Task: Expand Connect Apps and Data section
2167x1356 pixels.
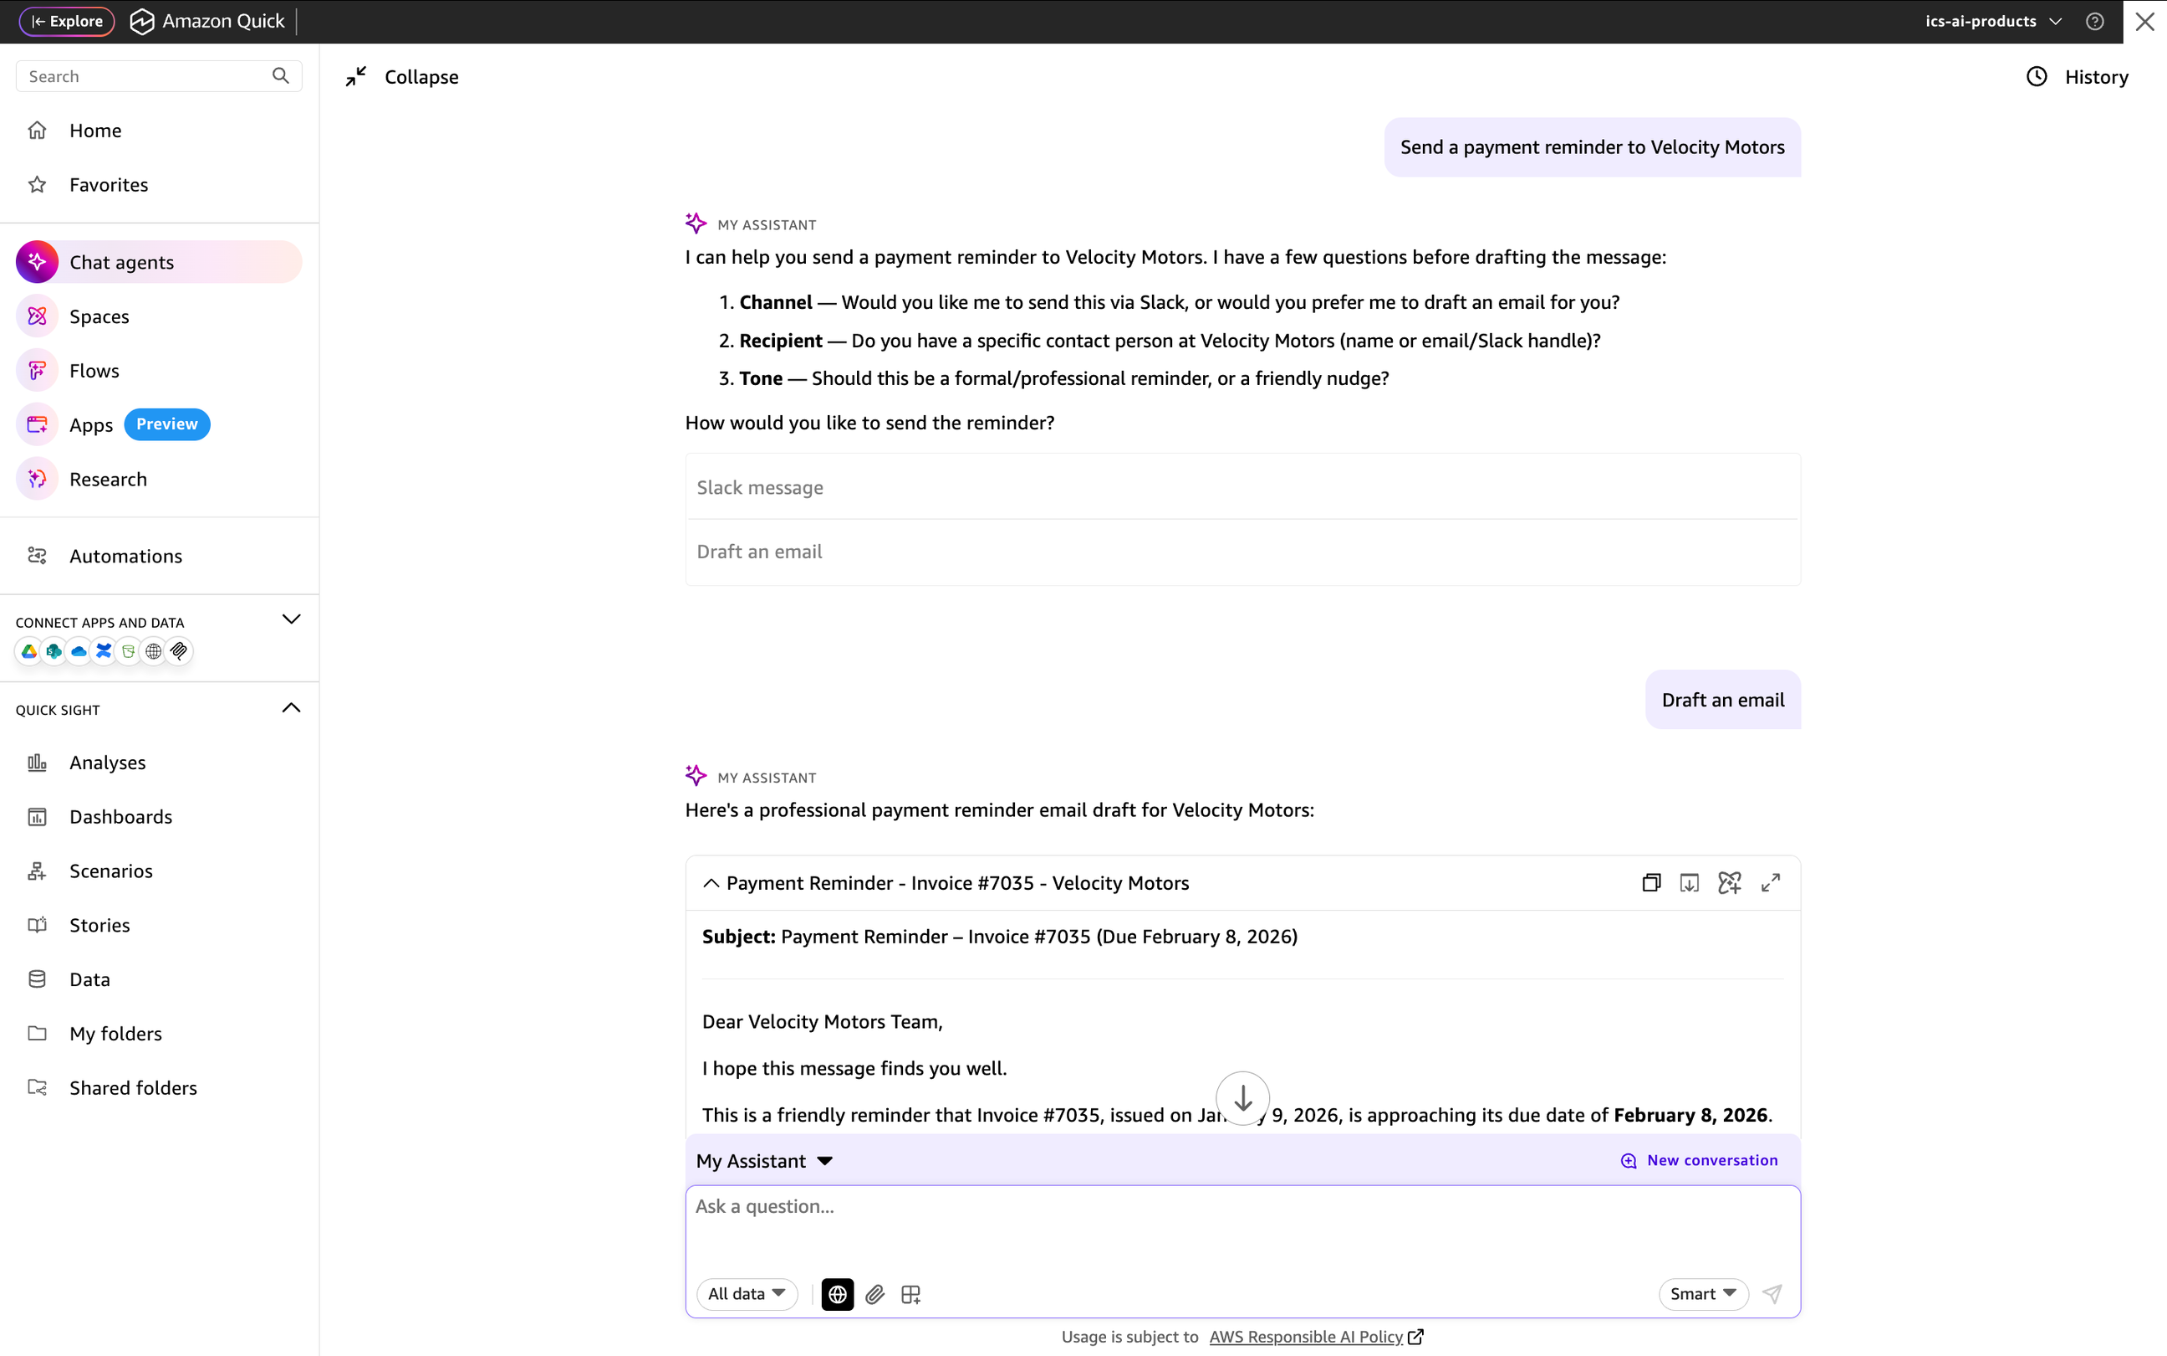Action: pyautogui.click(x=291, y=620)
